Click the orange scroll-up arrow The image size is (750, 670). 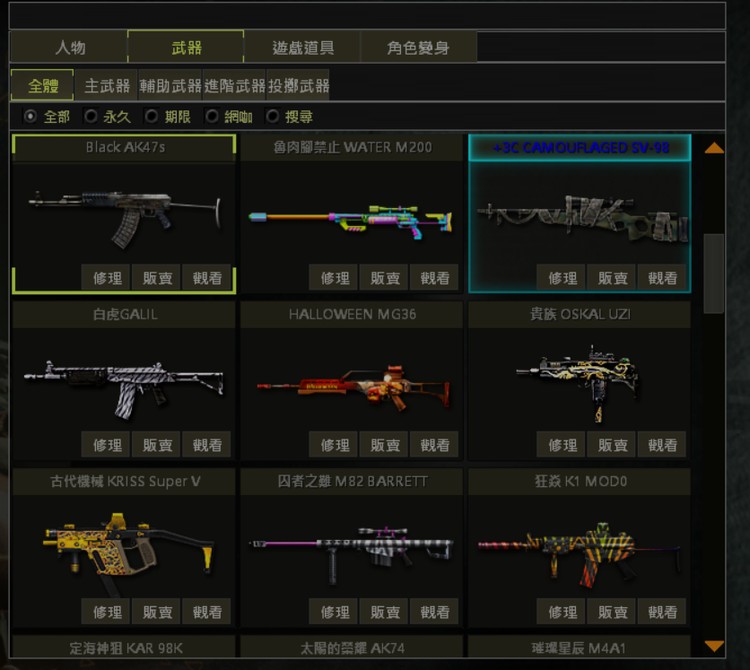(x=714, y=148)
